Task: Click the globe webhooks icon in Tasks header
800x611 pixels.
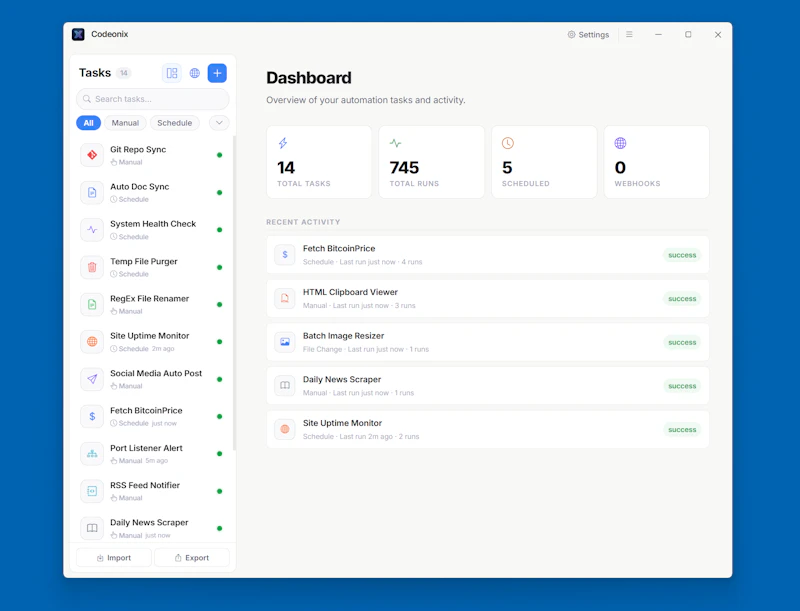Action: click(194, 73)
